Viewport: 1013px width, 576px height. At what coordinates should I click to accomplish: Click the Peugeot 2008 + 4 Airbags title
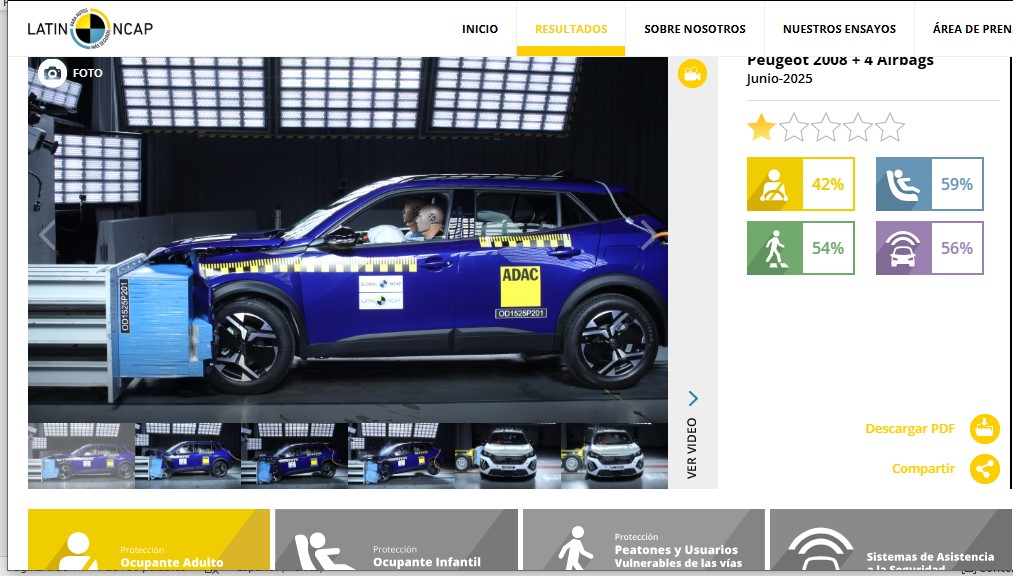[x=840, y=61]
